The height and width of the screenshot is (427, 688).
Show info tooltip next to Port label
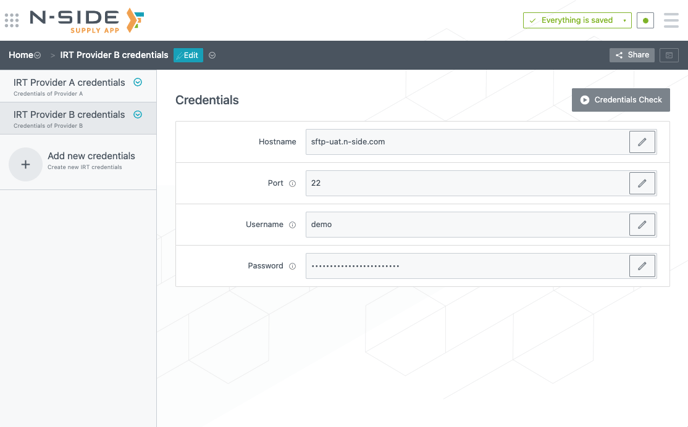click(x=293, y=184)
